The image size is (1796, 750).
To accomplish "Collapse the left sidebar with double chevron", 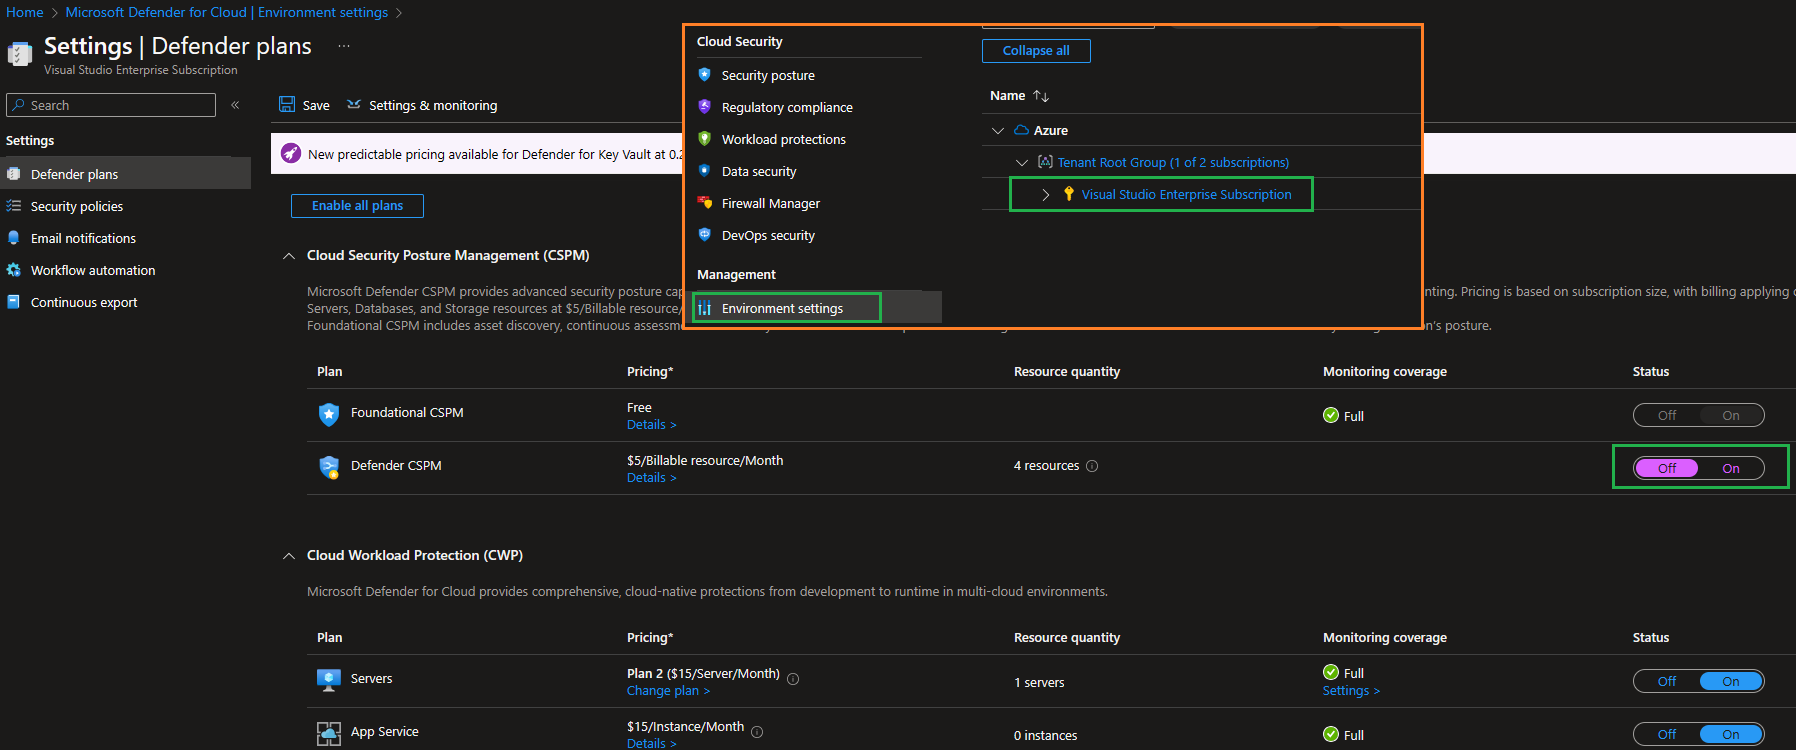I will pyautogui.click(x=235, y=105).
